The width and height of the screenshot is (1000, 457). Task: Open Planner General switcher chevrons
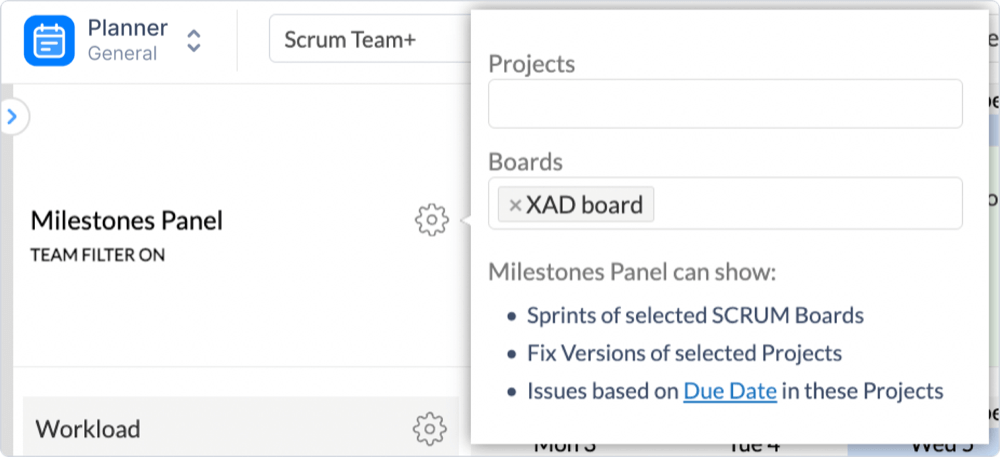click(x=194, y=40)
